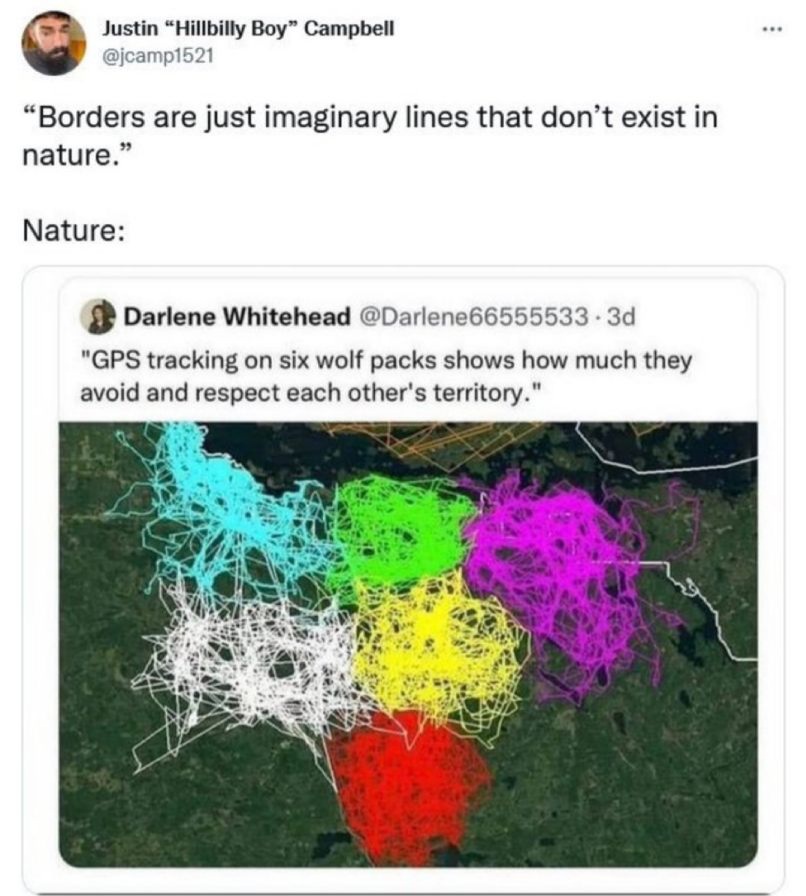This screenshot has width=806, height=896.
Task: Click the "Borders are just imaginary lines" tweet text
Action: (x=370, y=136)
